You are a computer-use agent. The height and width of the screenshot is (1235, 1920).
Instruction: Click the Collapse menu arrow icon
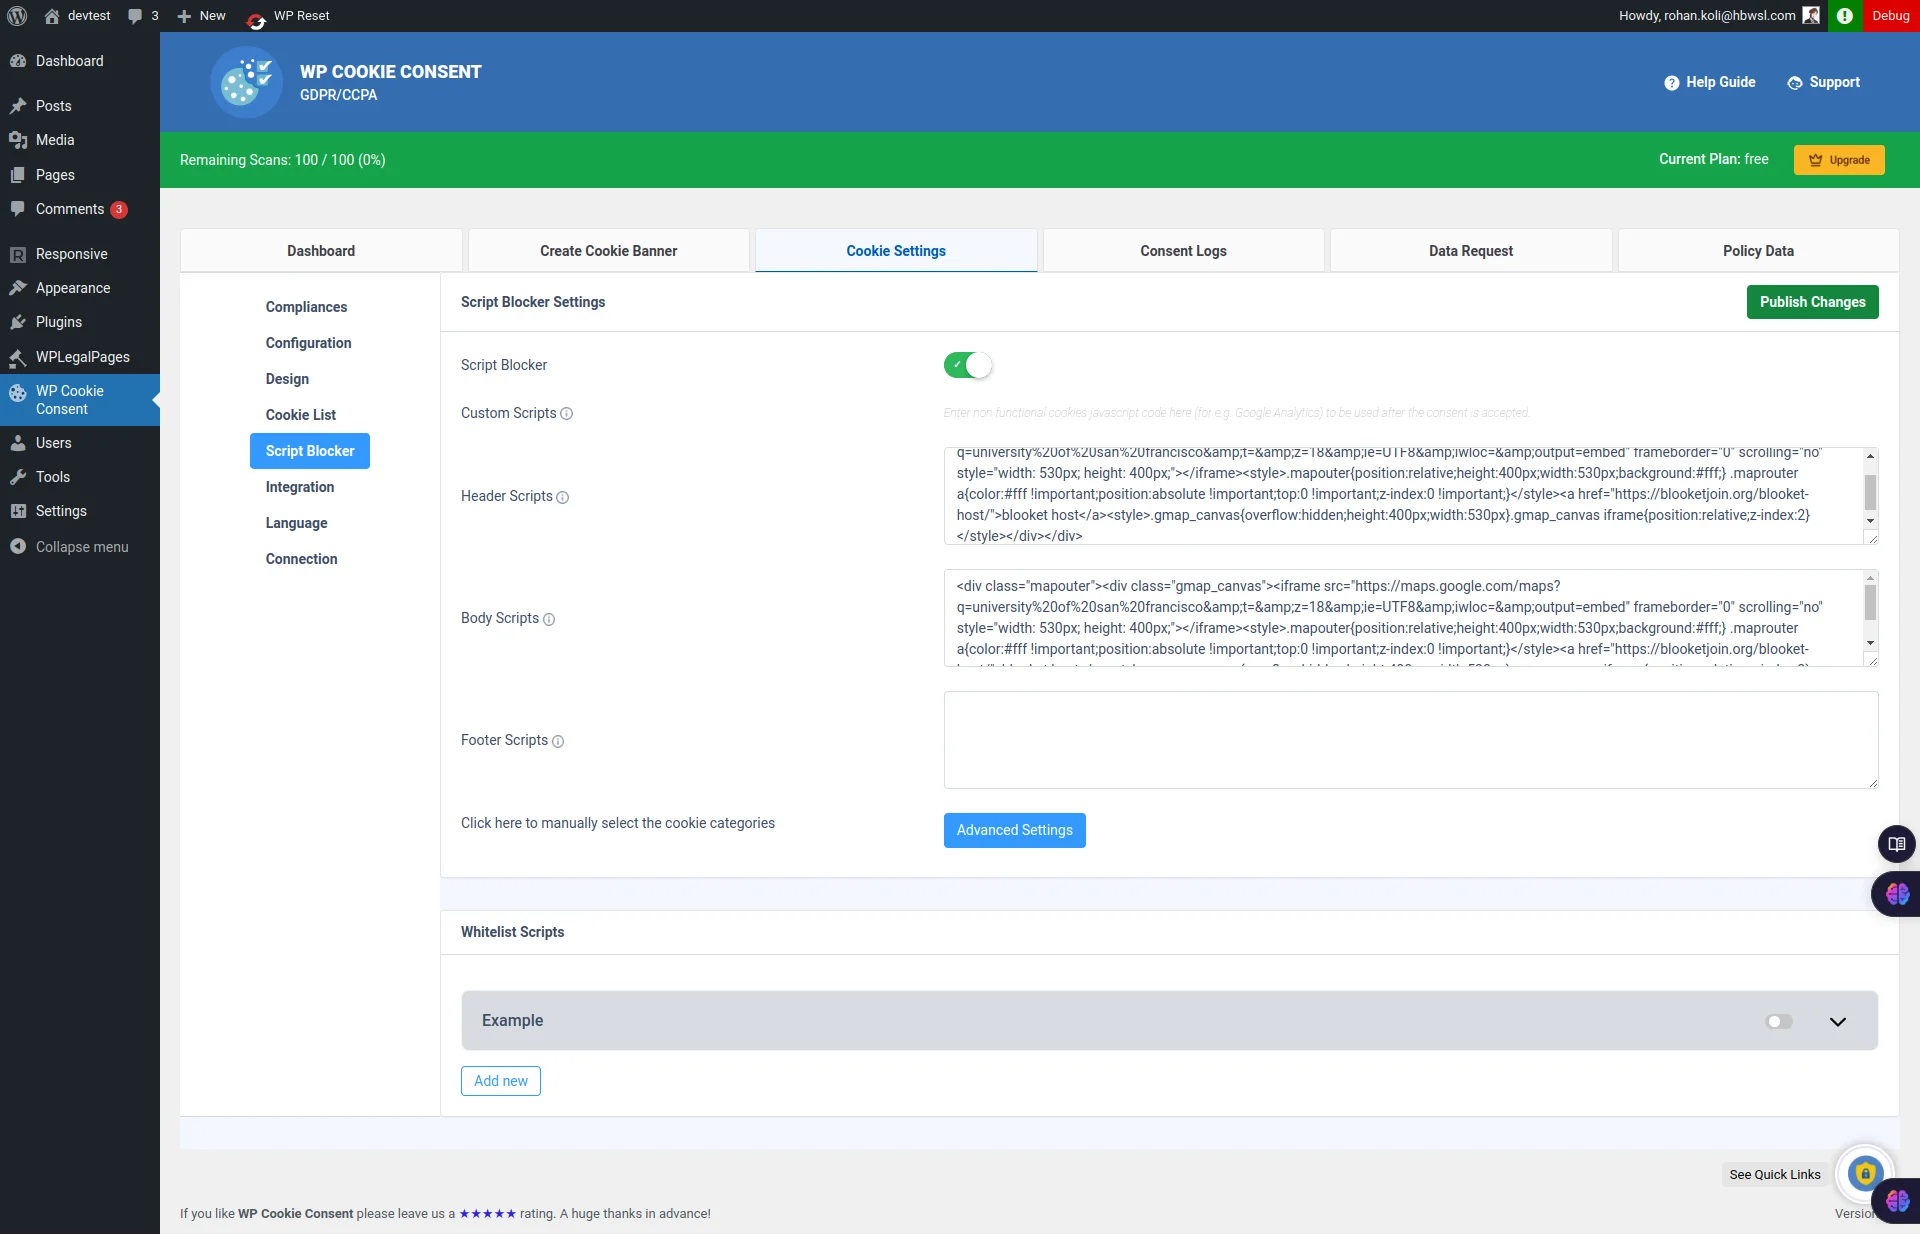click(18, 546)
